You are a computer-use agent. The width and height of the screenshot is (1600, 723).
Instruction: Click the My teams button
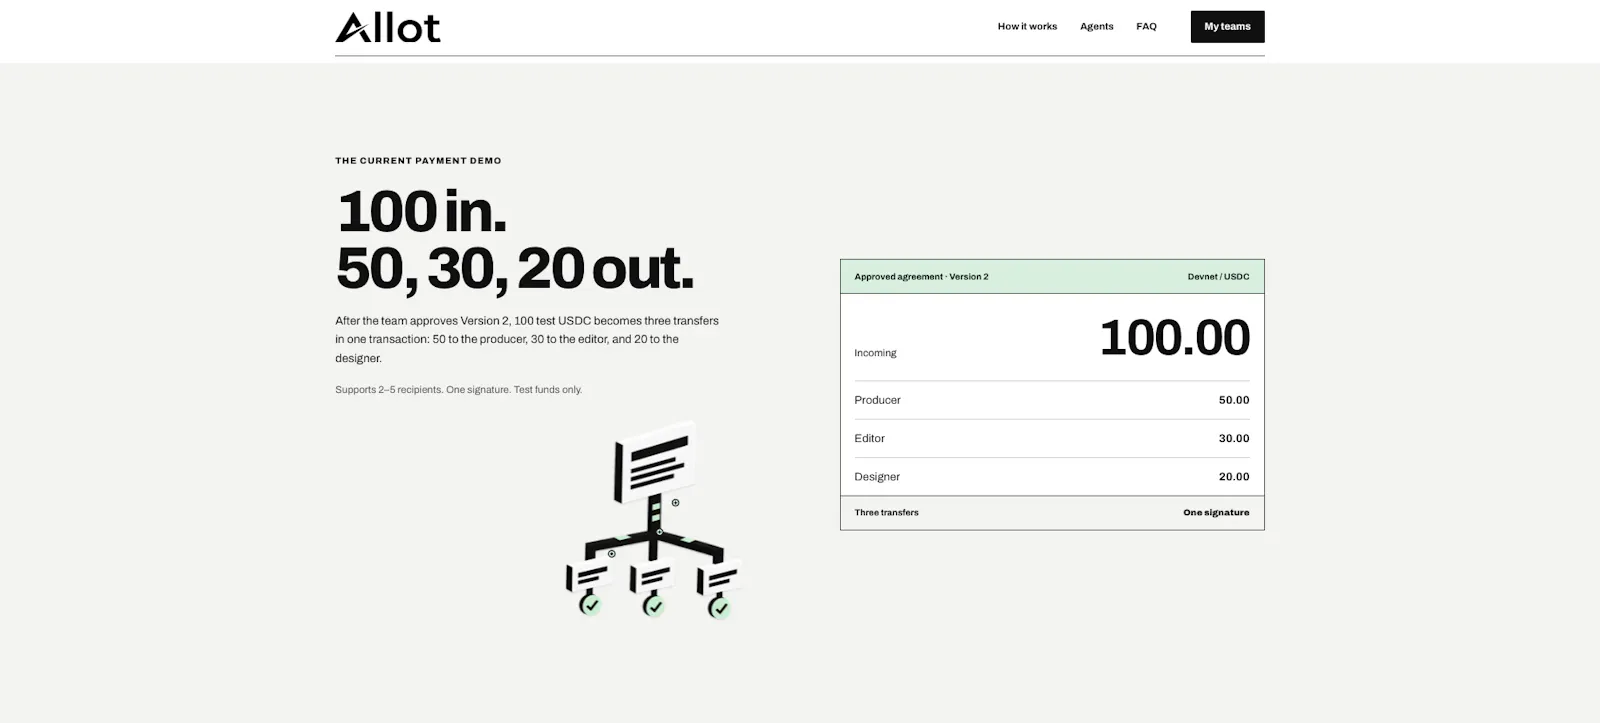click(x=1227, y=27)
